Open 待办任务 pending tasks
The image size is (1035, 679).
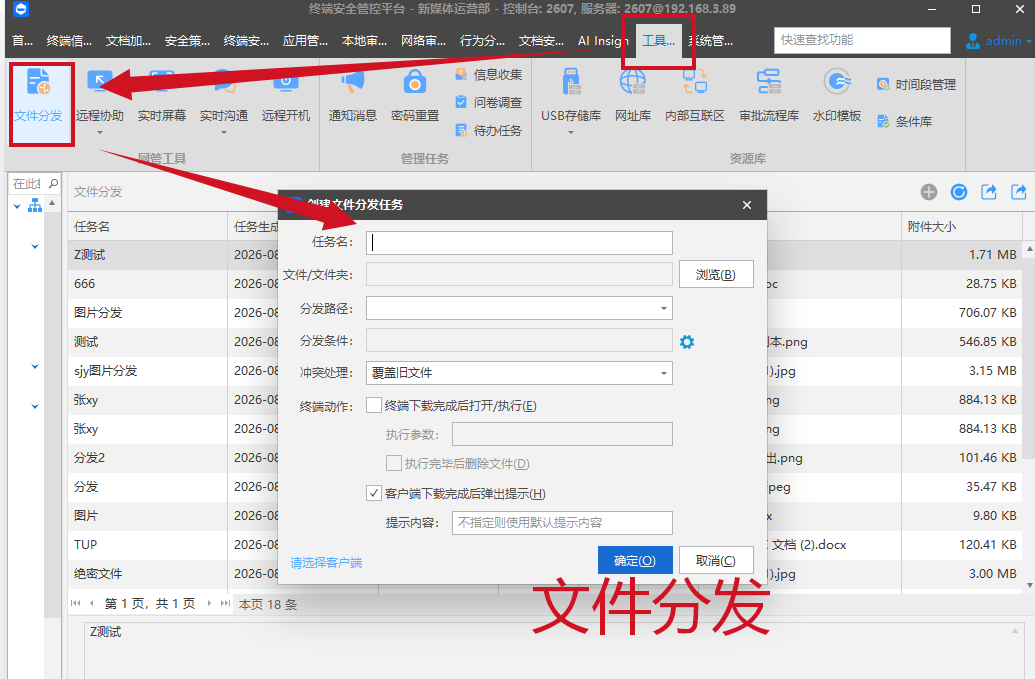(x=489, y=131)
